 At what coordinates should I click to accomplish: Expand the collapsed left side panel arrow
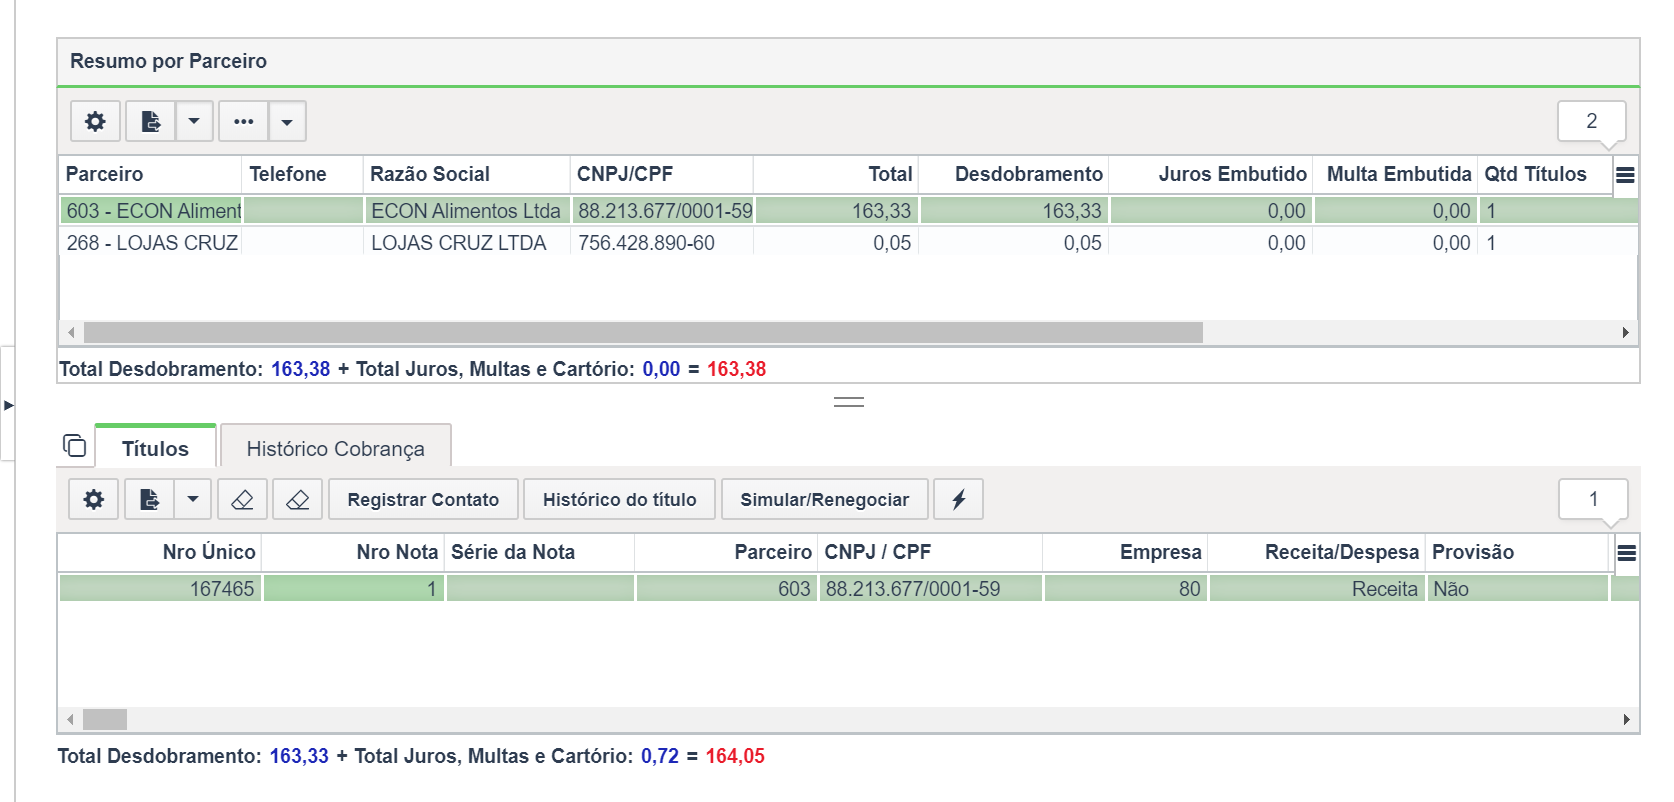click(8, 405)
